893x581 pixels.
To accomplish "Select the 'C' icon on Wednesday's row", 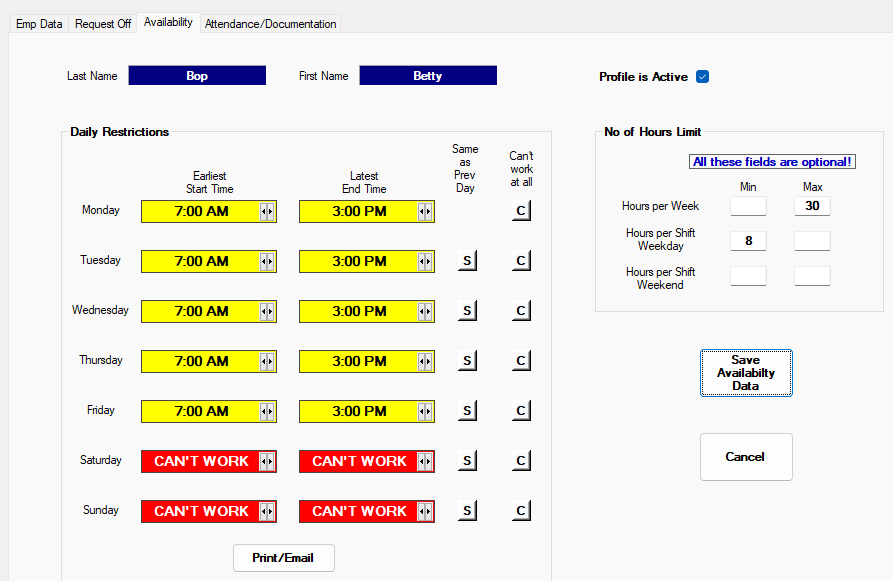I will pos(521,310).
